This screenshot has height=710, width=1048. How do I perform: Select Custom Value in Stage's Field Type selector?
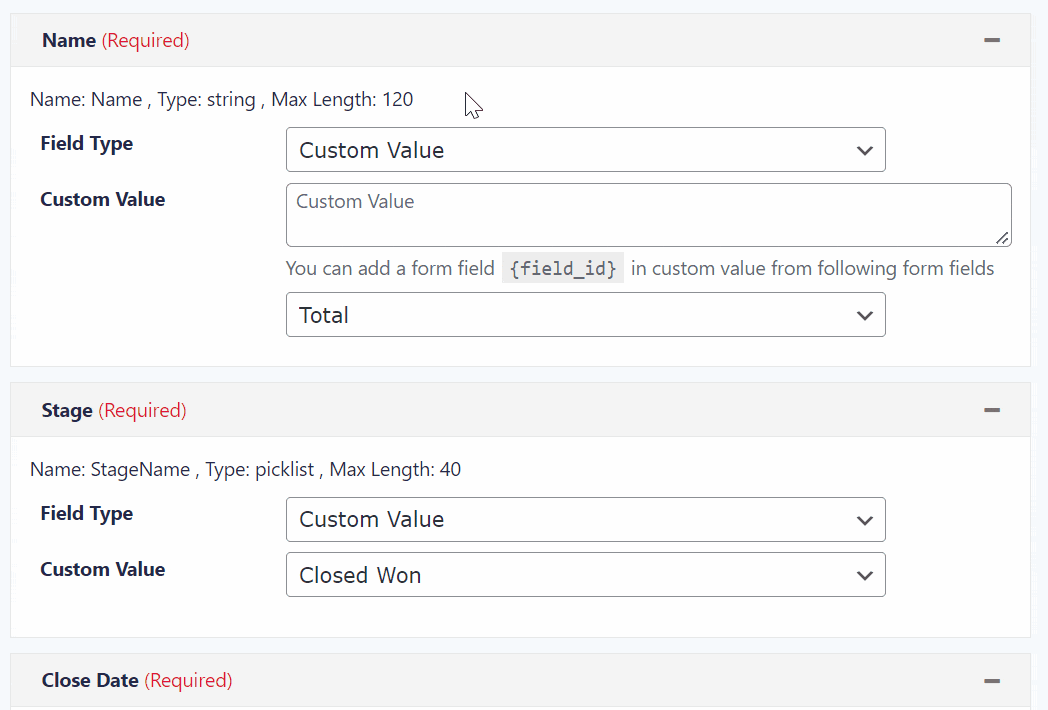[585, 519]
